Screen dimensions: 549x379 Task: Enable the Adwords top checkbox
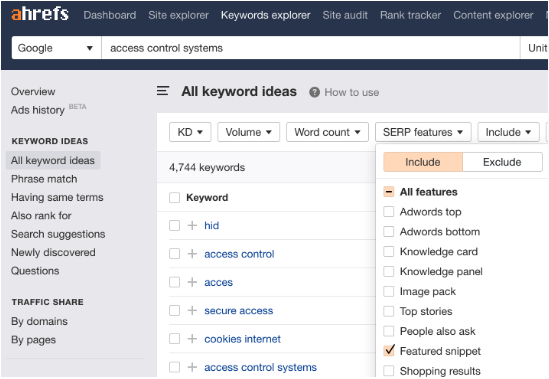point(389,212)
